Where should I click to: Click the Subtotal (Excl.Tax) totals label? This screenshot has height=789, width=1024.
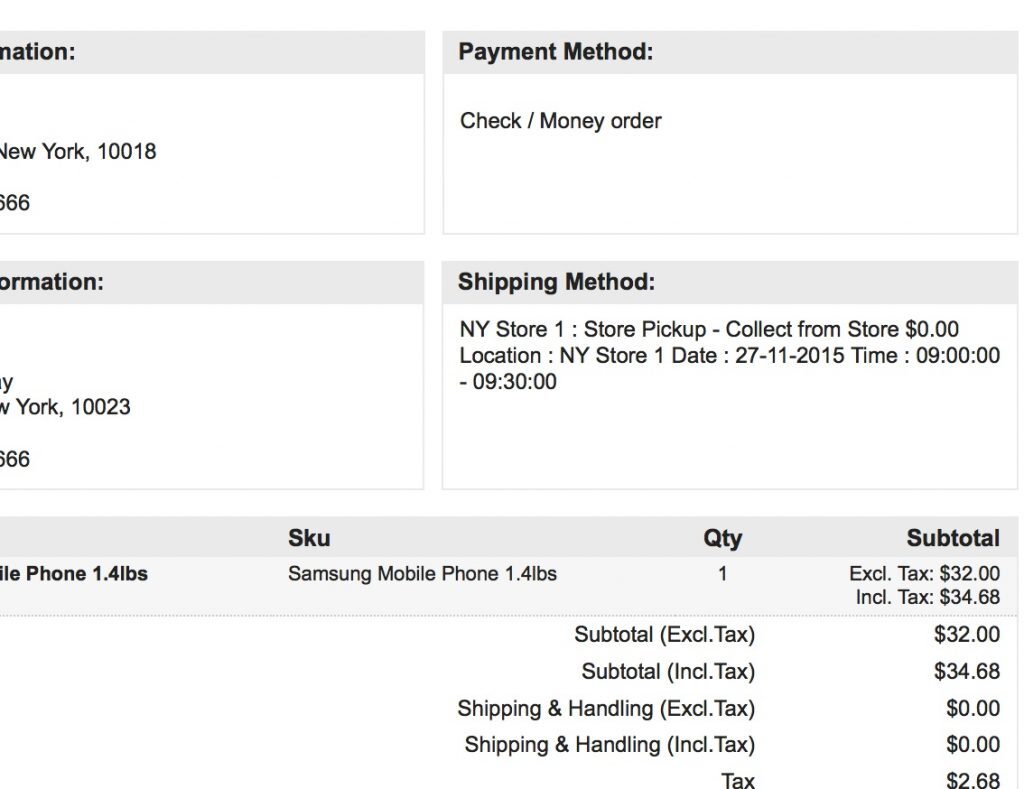(x=664, y=634)
